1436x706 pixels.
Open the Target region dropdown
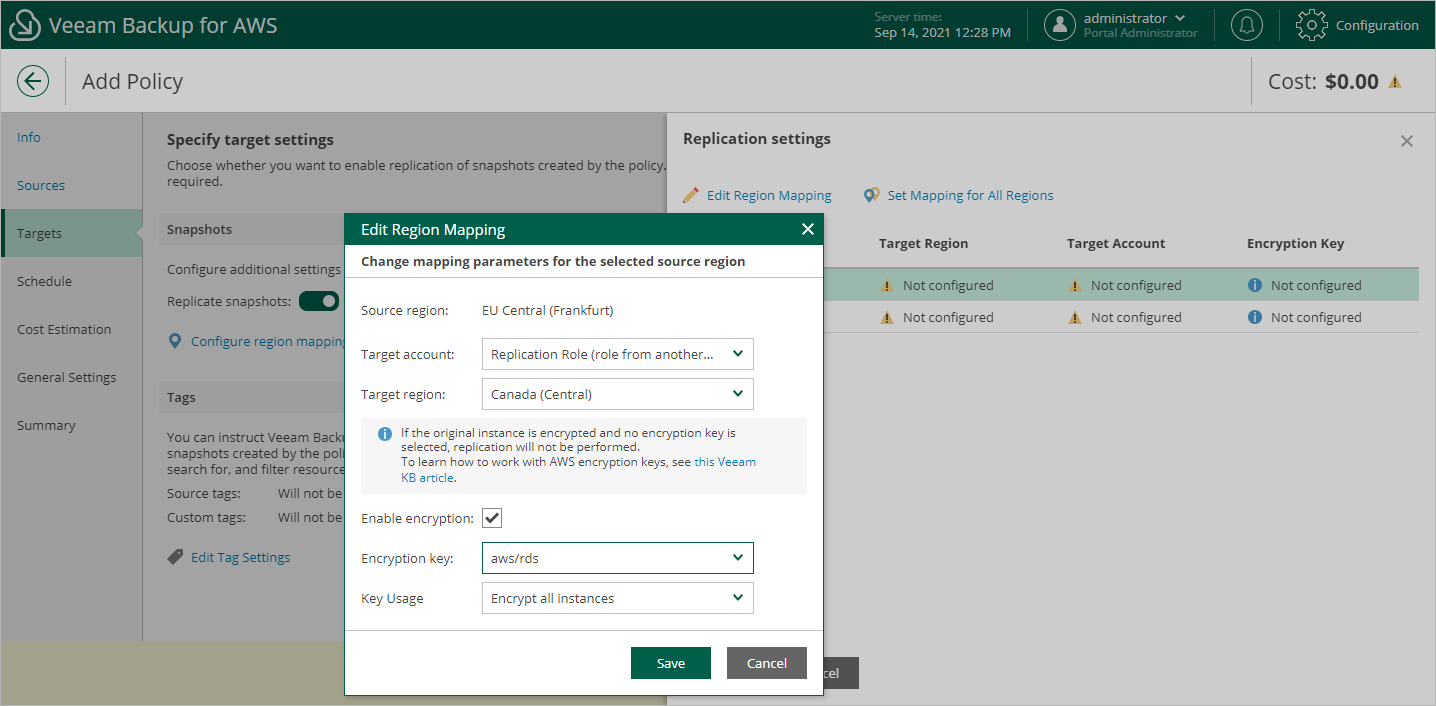617,394
